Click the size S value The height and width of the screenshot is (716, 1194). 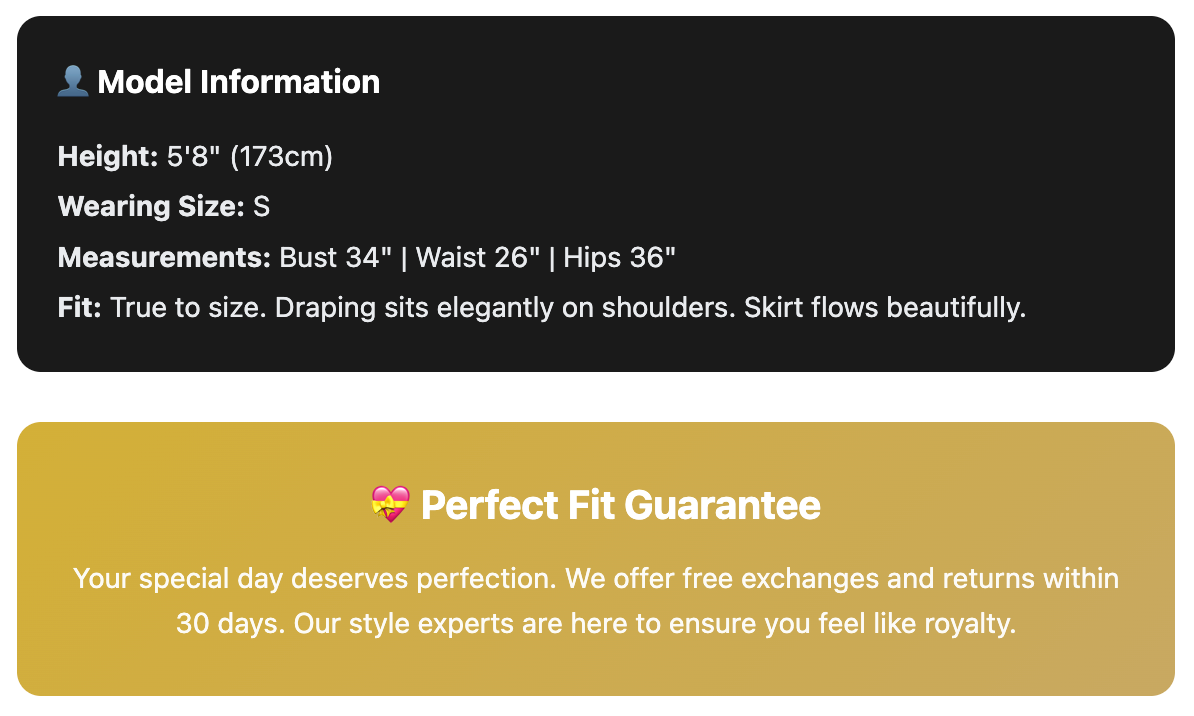(262, 206)
